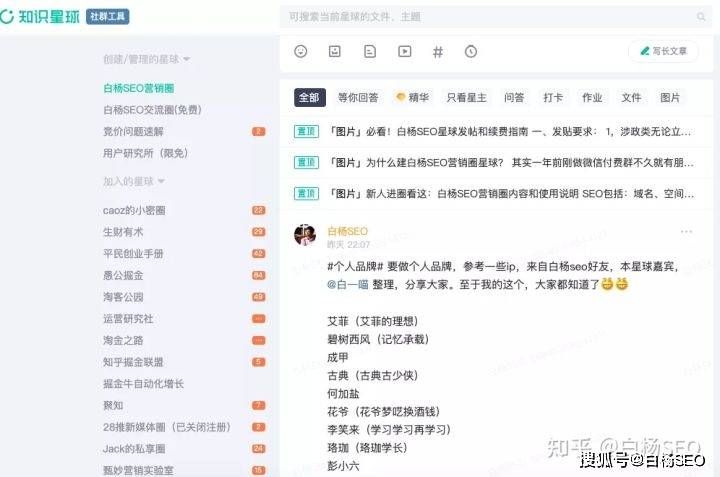Click unread badge next to 平民创业手册
The height and width of the screenshot is (477, 720).
(259, 253)
